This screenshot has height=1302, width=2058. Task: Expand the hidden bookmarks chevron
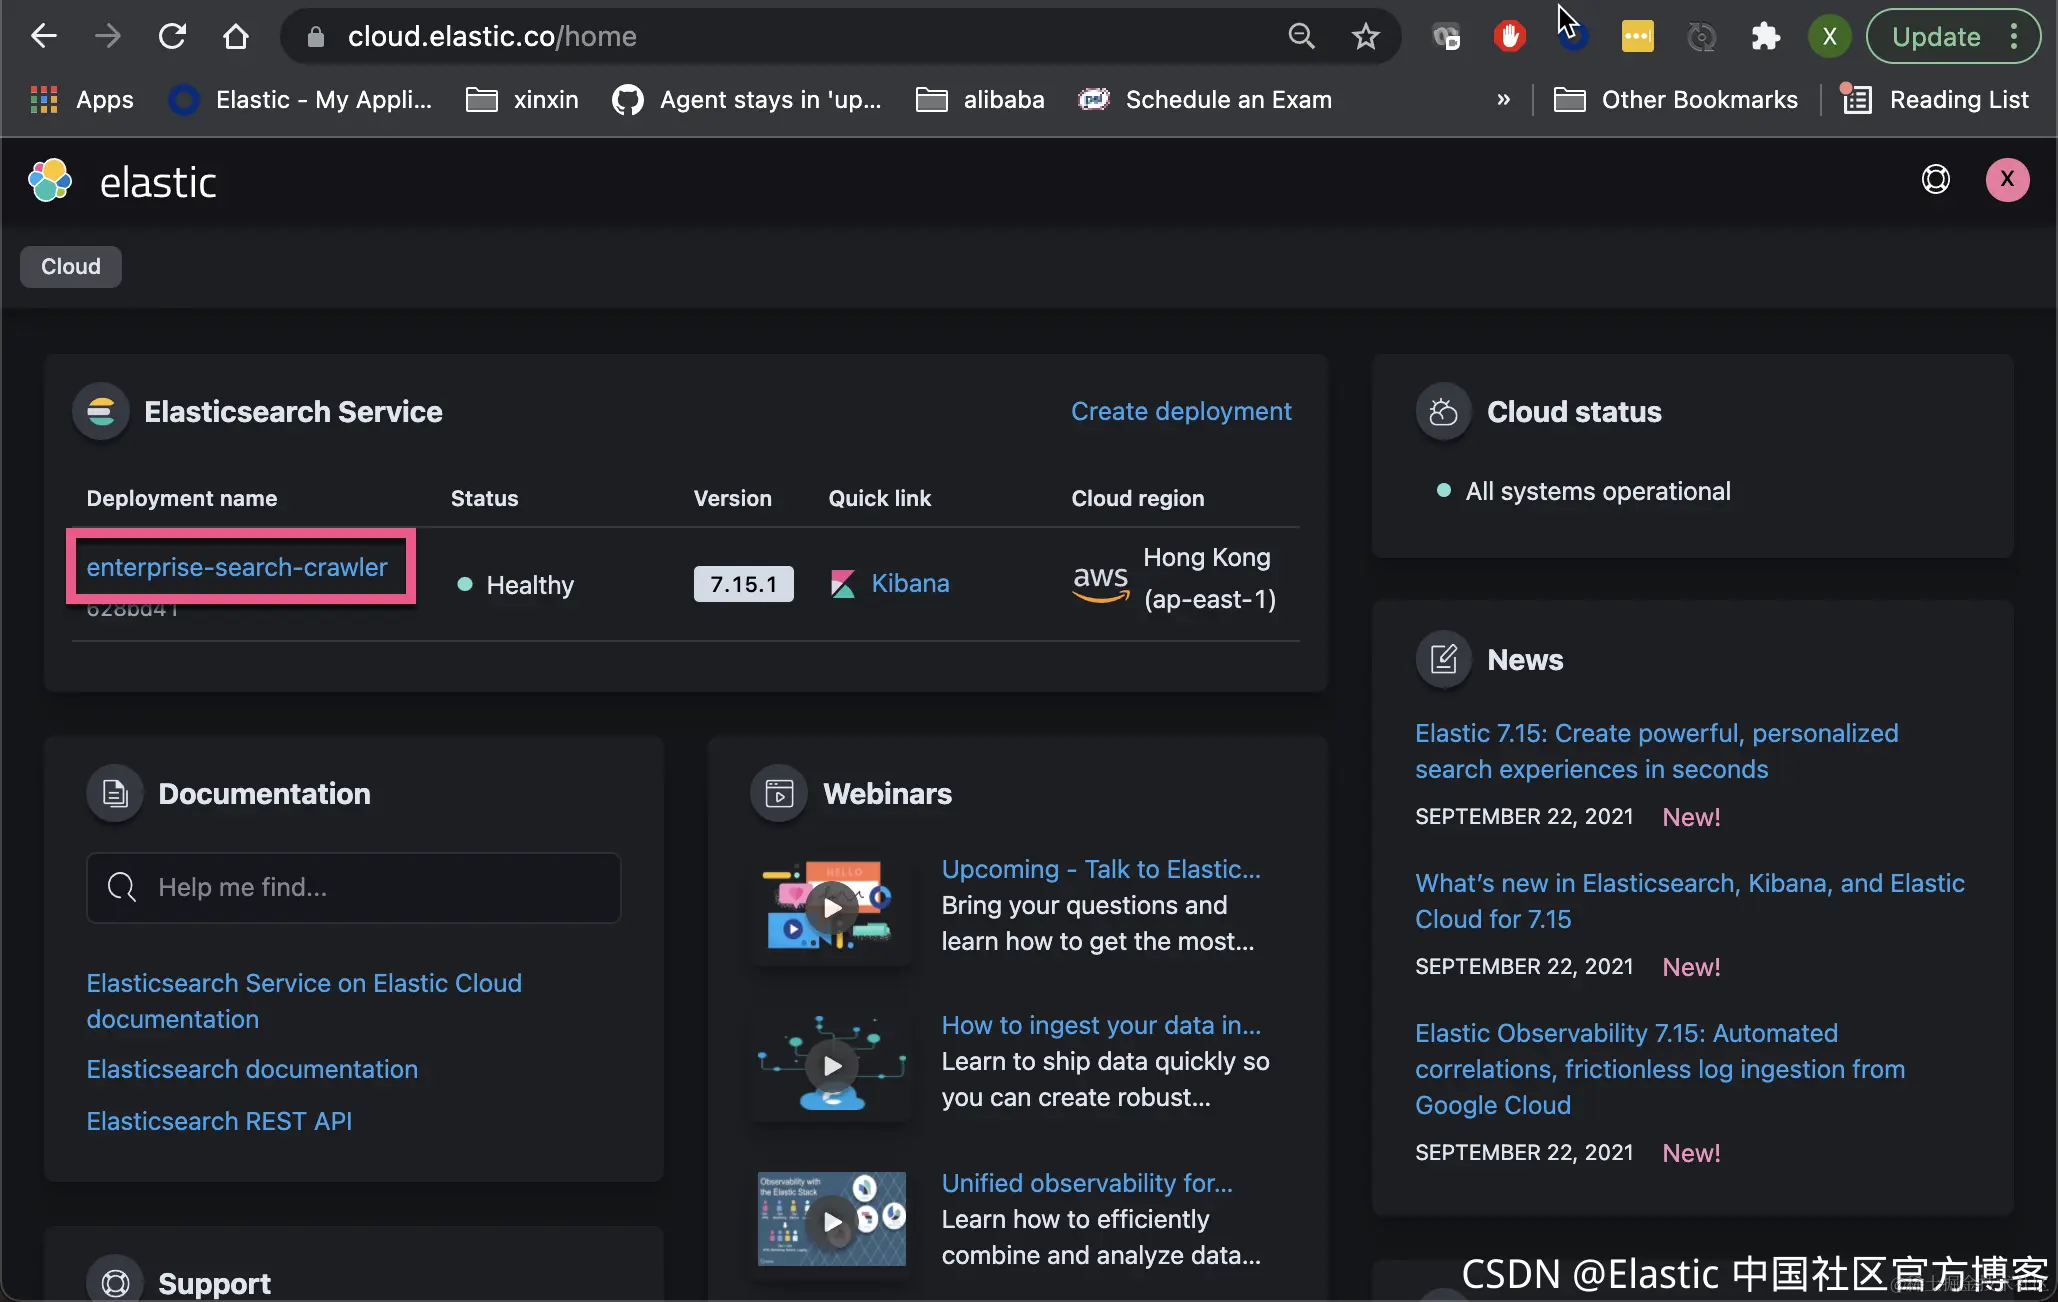pos(1503,99)
